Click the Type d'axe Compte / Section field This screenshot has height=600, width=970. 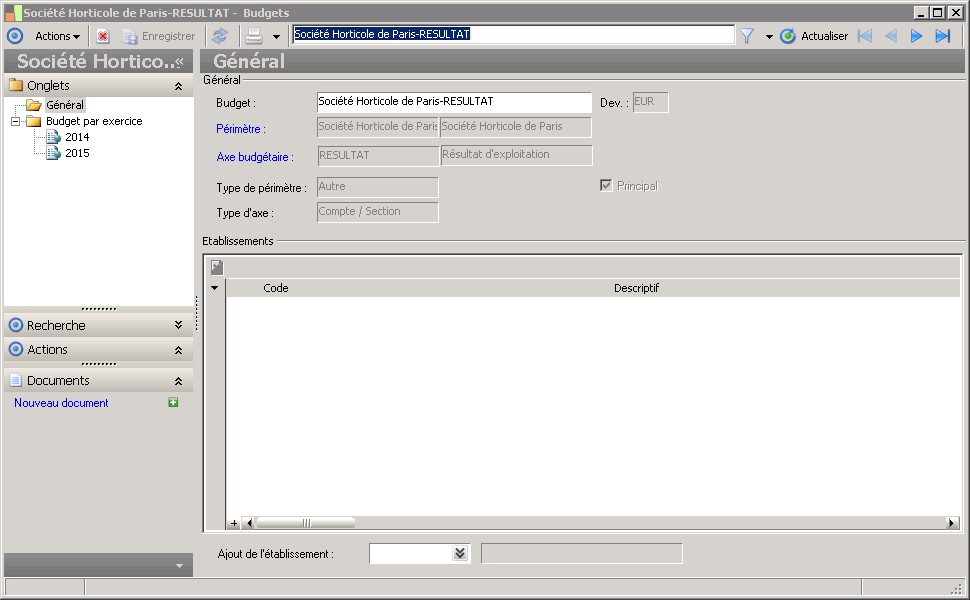[x=377, y=212]
